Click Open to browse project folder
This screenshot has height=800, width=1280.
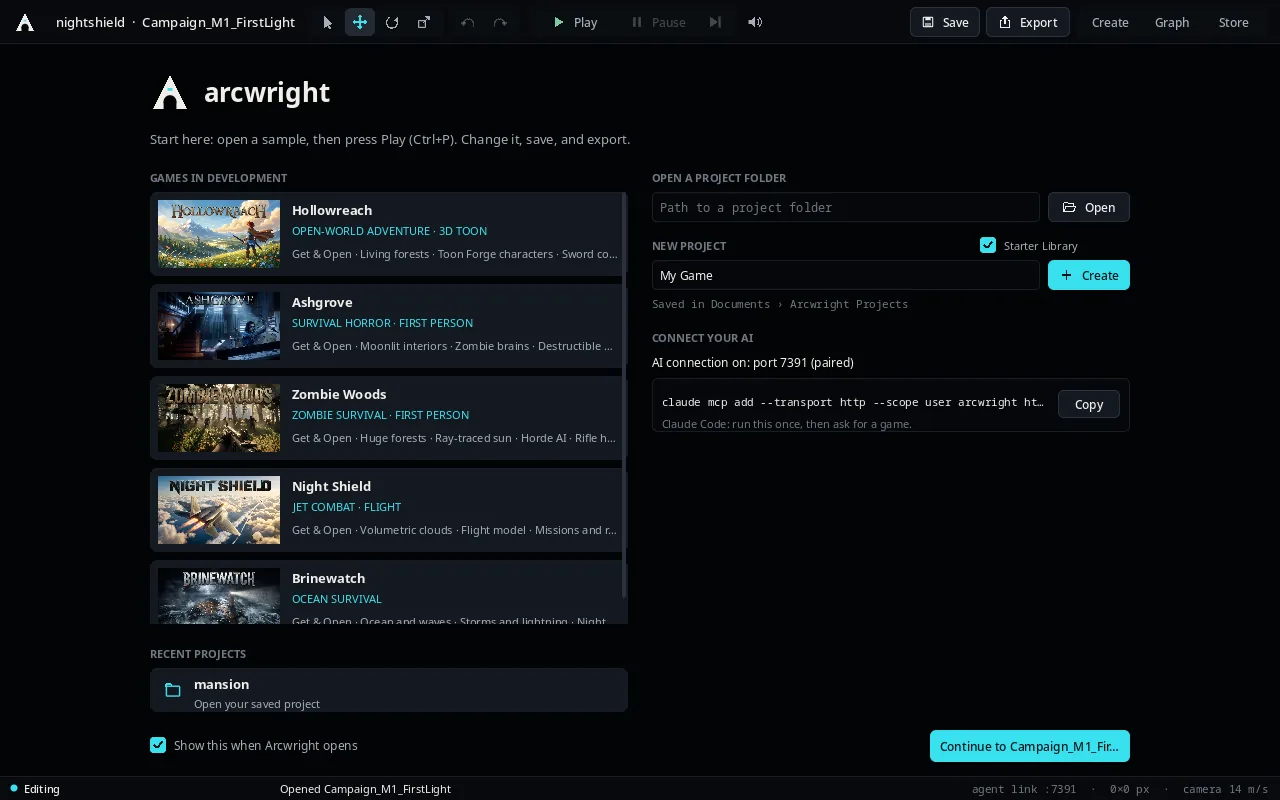pyautogui.click(x=1089, y=207)
